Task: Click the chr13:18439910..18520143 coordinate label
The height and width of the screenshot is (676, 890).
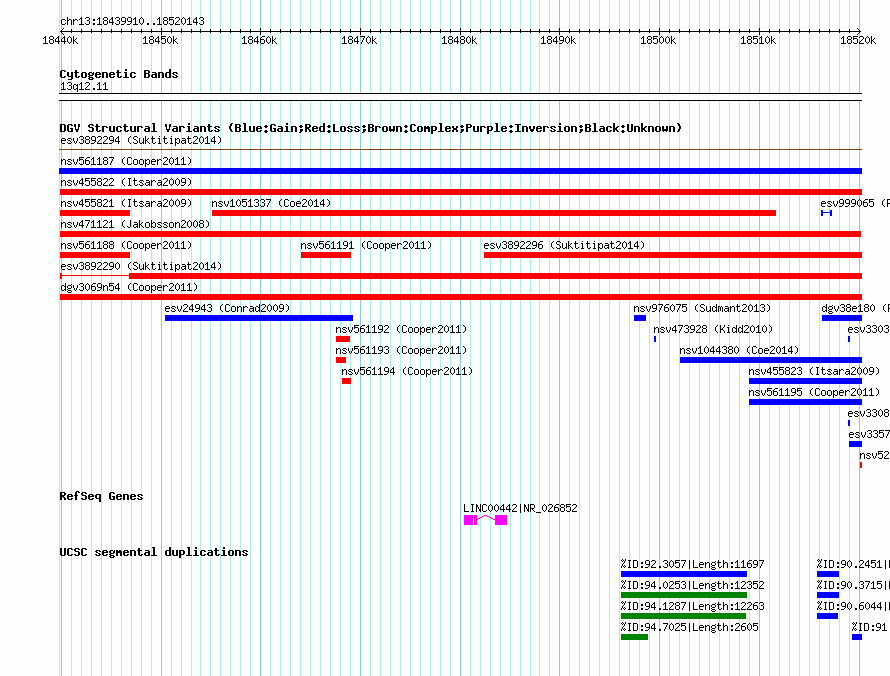Action: 132,22
